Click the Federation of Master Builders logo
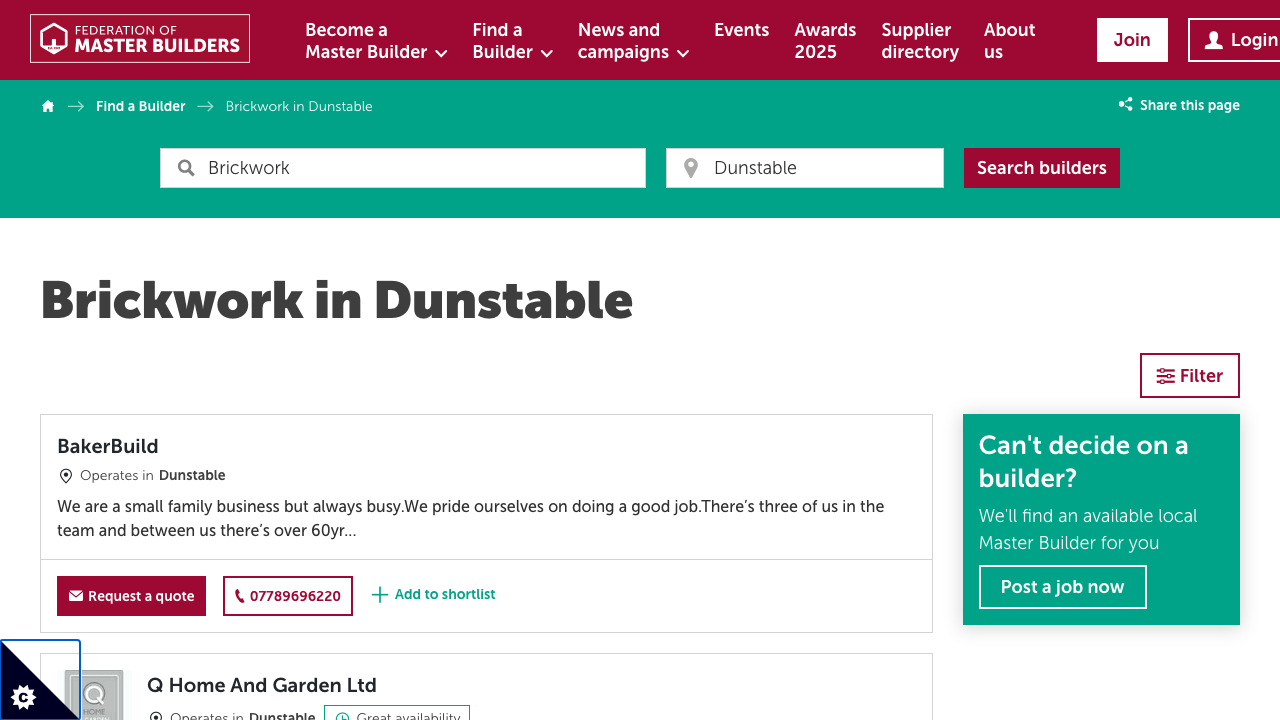1280x720 pixels. pyautogui.click(x=140, y=39)
